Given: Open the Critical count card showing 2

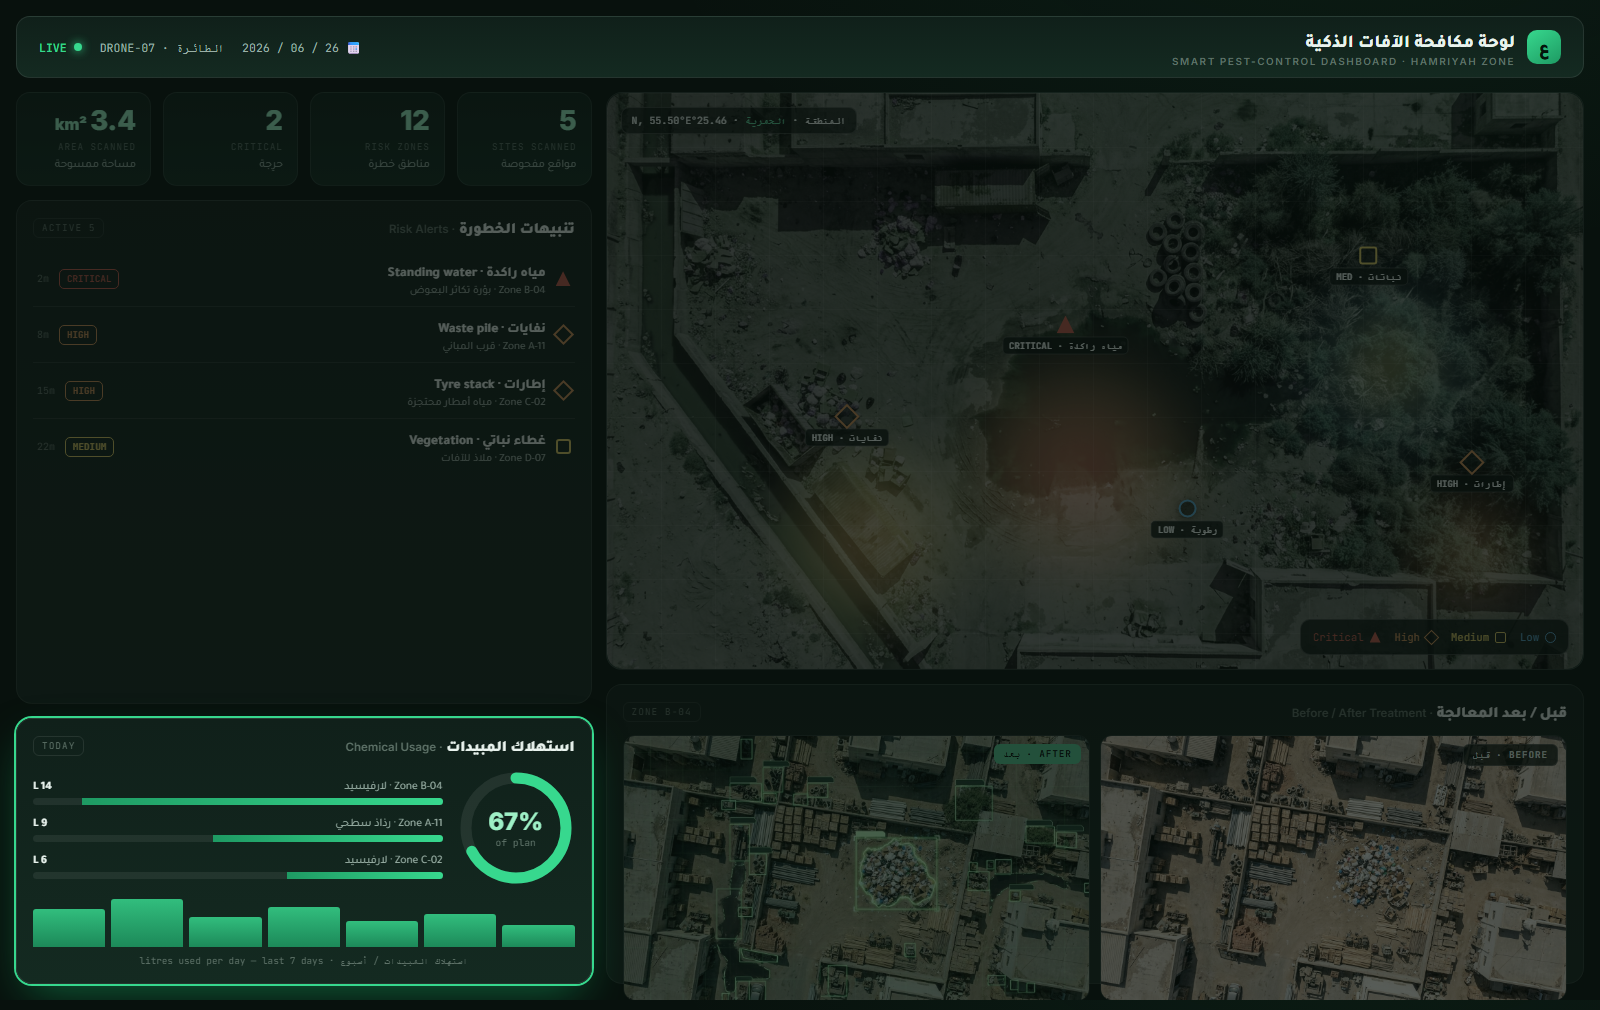Looking at the screenshot, I should click(230, 139).
